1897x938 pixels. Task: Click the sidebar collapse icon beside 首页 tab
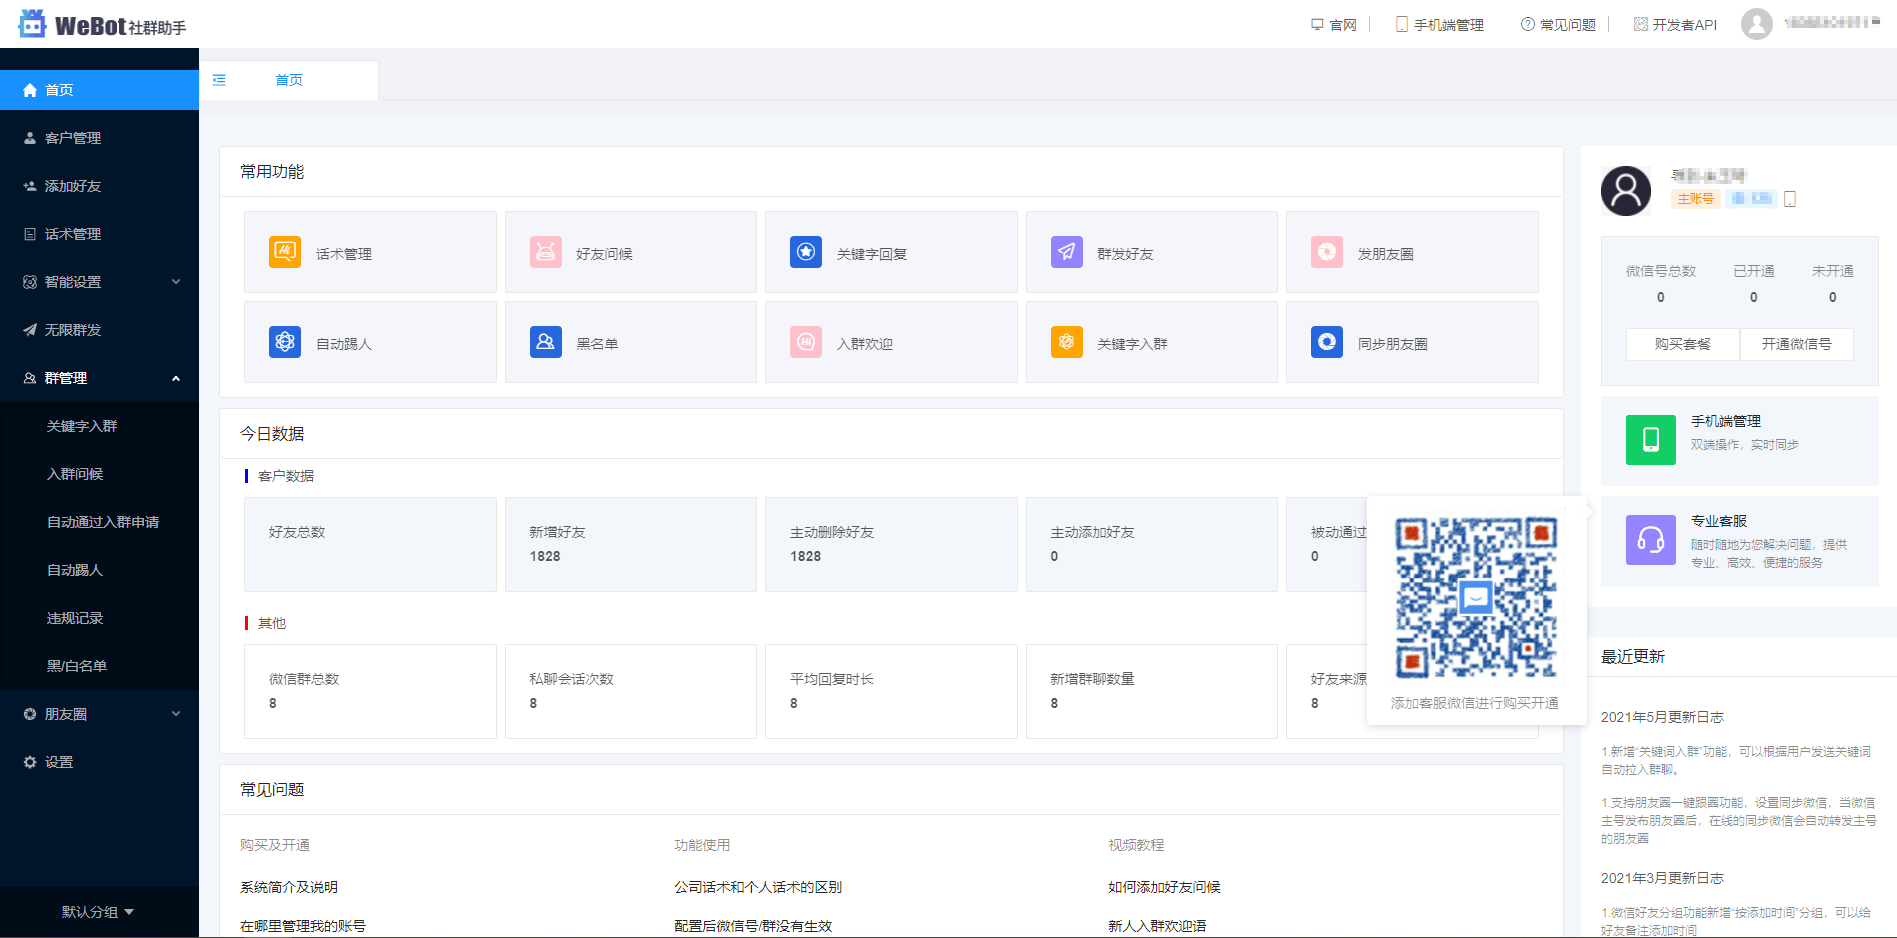pyautogui.click(x=219, y=80)
